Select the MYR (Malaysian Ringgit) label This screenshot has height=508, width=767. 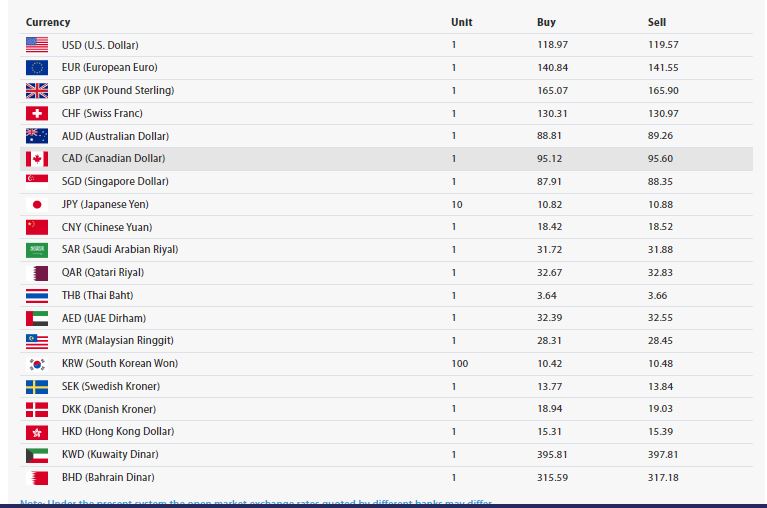click(x=118, y=341)
